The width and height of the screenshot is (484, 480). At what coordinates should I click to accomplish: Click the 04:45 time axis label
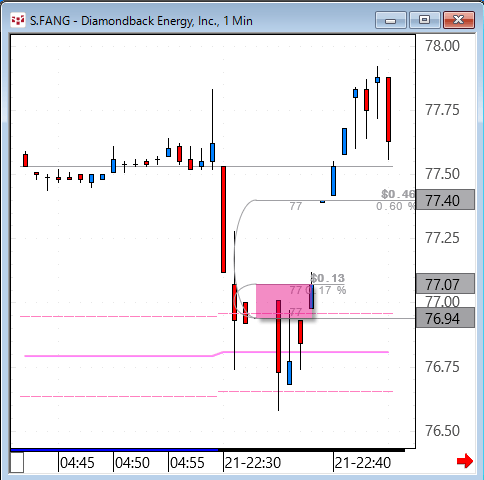pyautogui.click(x=77, y=463)
